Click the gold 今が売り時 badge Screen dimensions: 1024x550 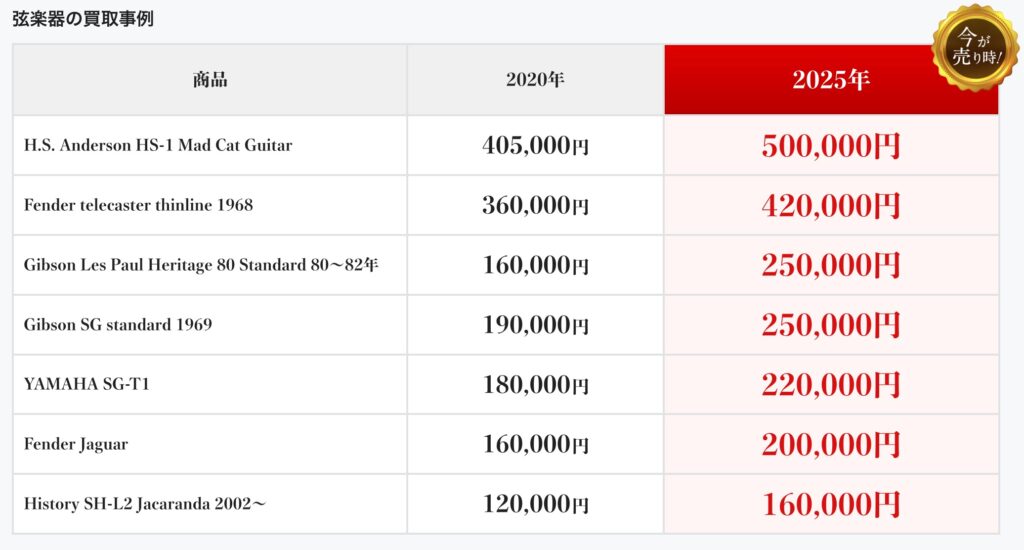[x=976, y=48]
